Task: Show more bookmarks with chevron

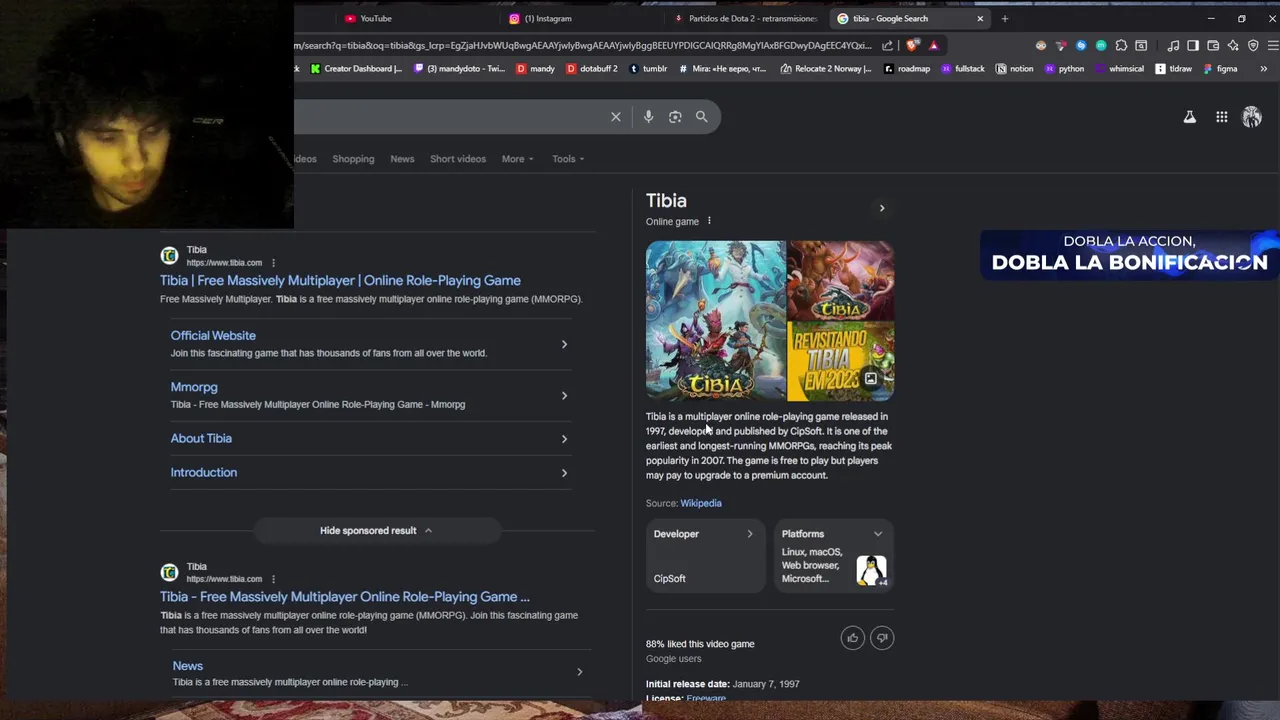Action: pyautogui.click(x=1264, y=69)
